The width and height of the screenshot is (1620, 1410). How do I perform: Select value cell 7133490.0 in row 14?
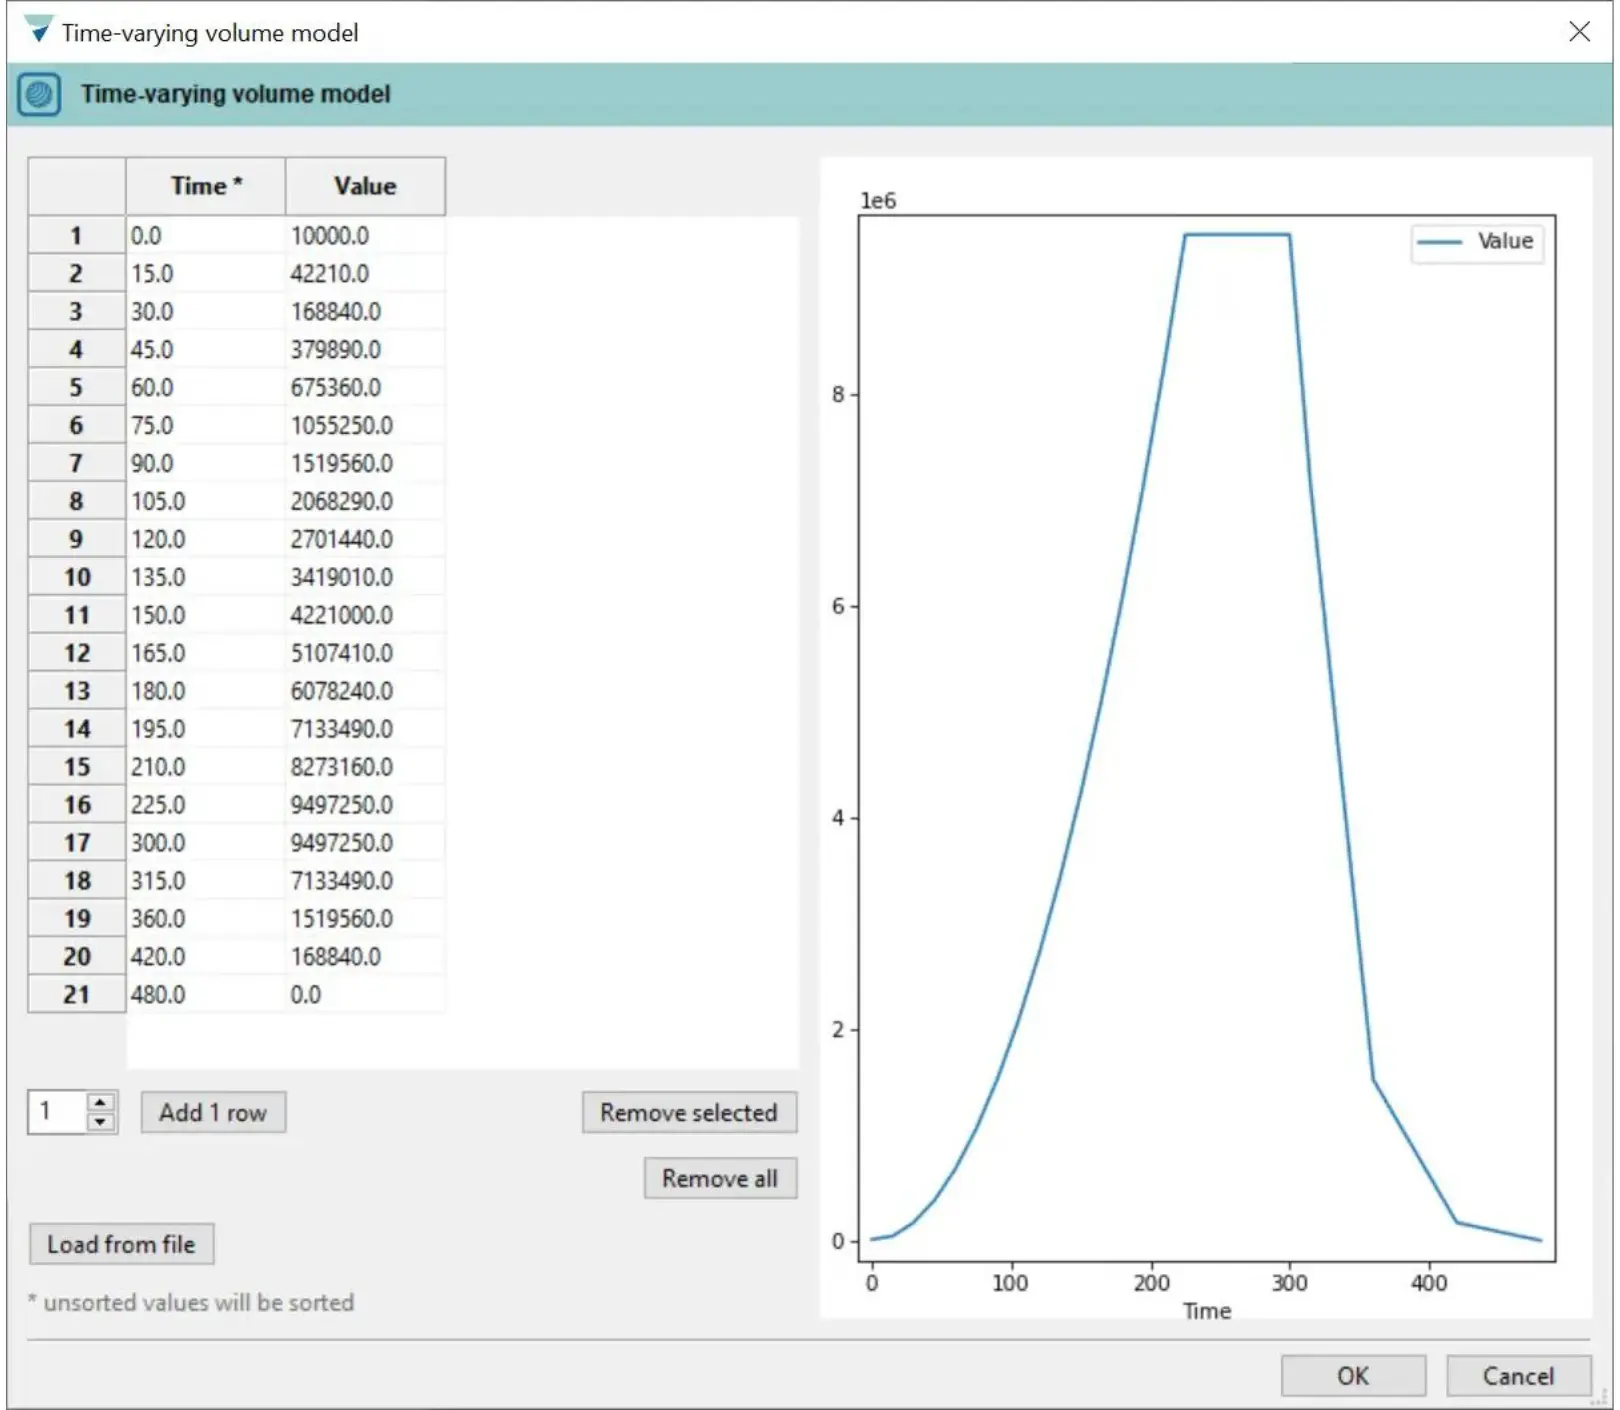click(365, 729)
